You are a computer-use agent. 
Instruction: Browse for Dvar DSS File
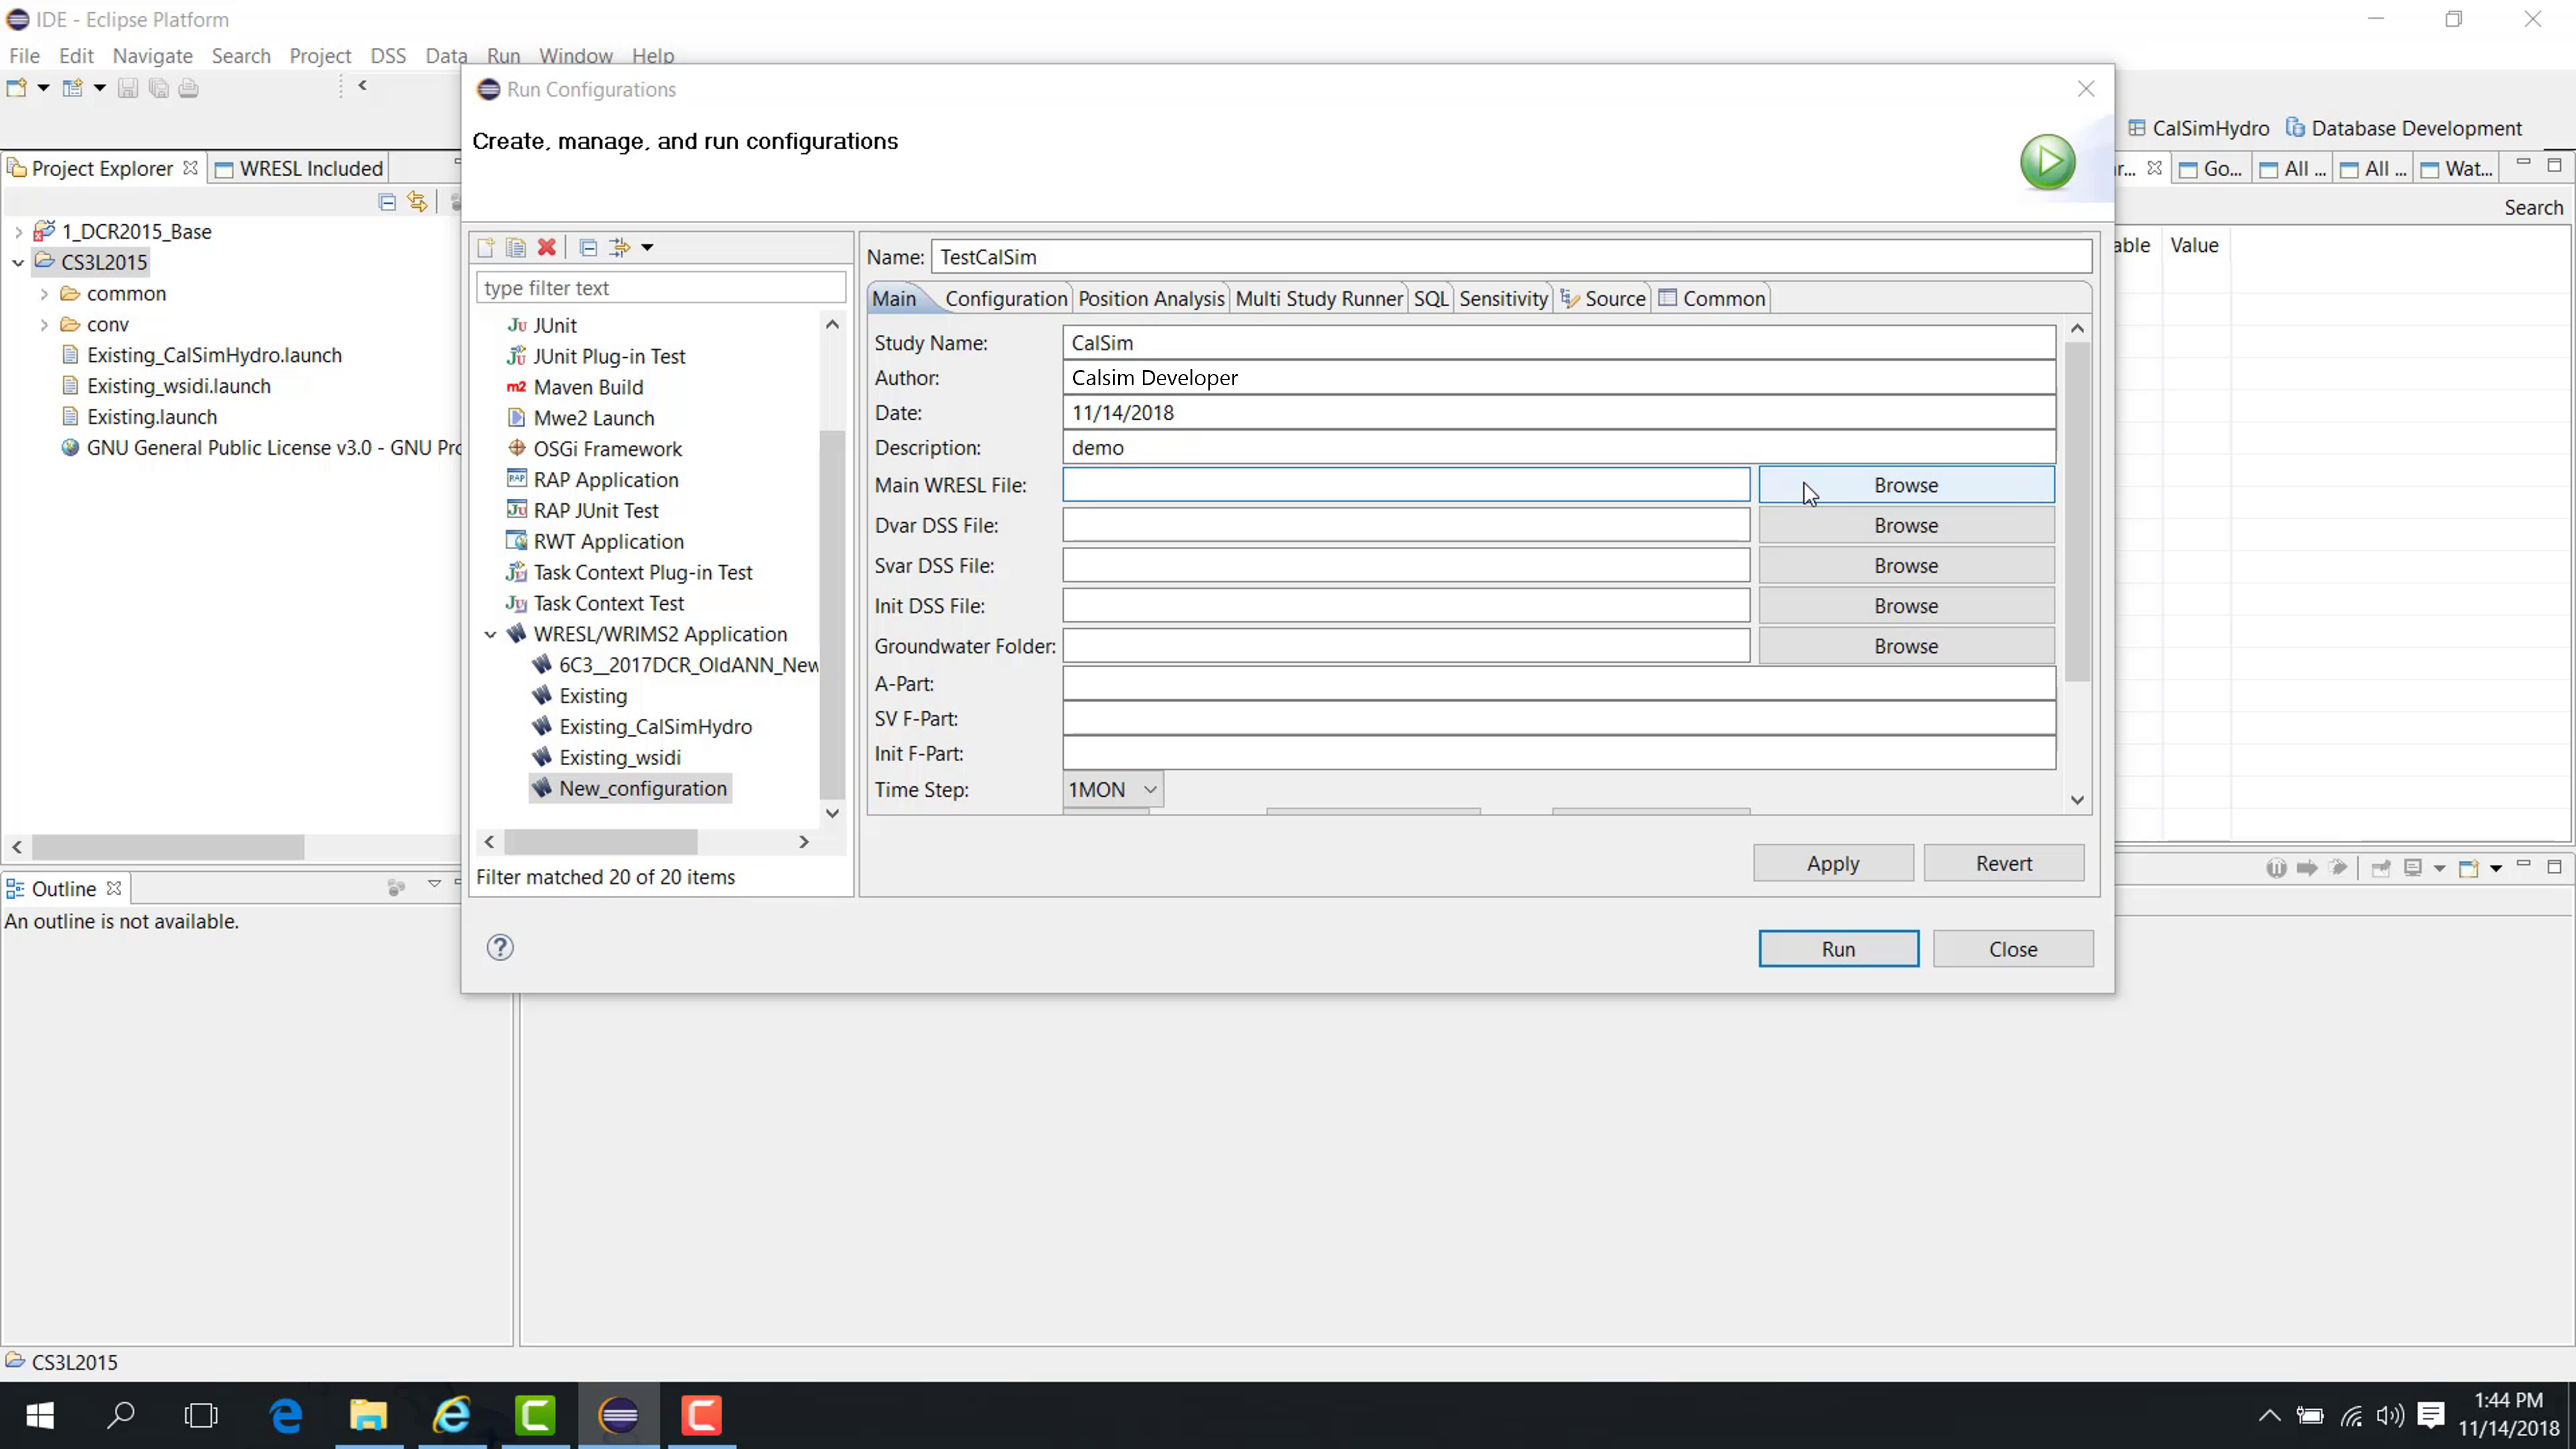coord(1906,525)
